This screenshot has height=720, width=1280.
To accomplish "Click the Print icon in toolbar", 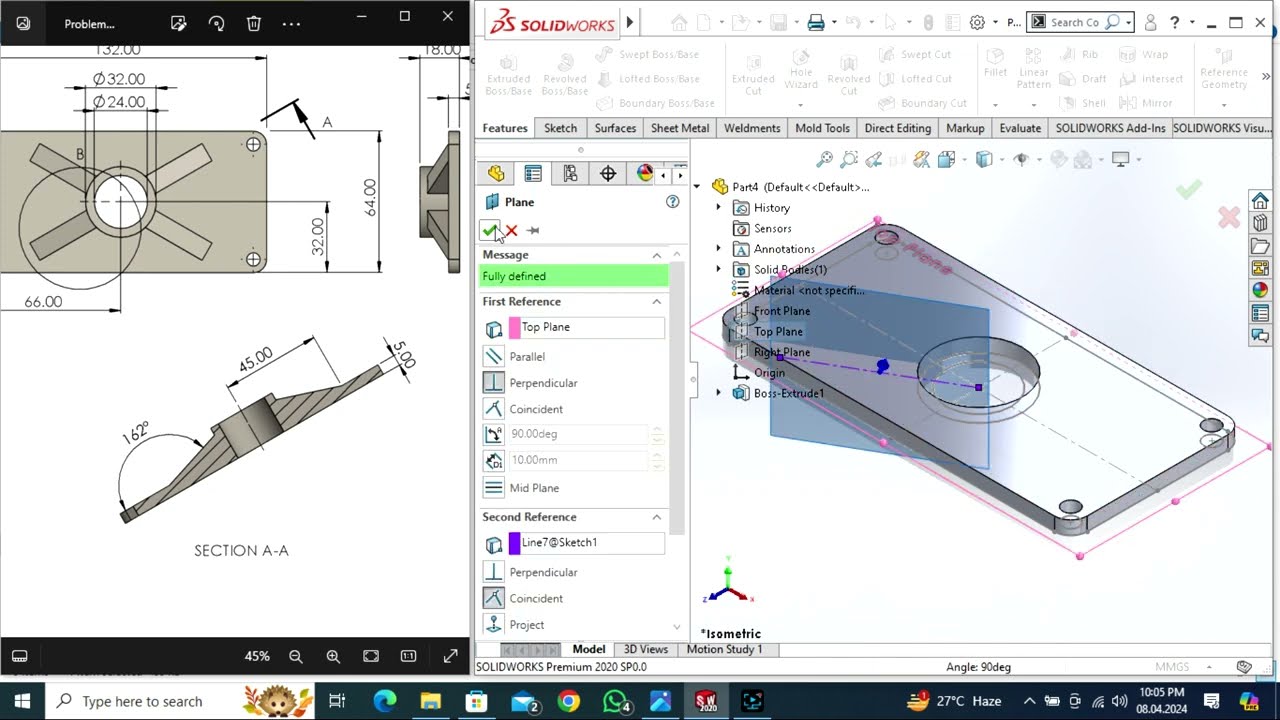I will [816, 22].
